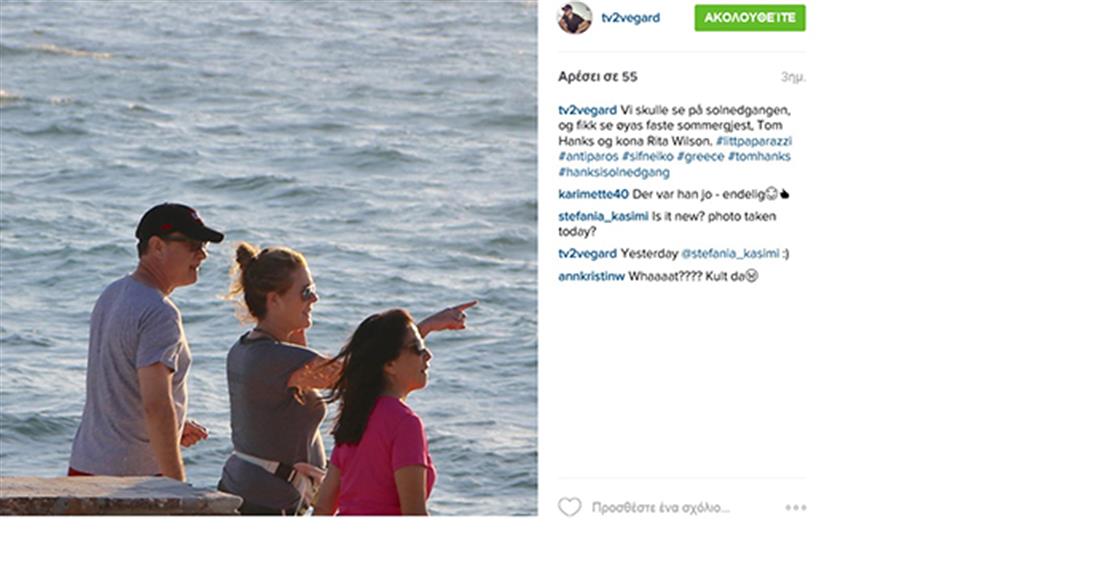
Task: Click the seaside photo of the post
Action: pos(269,258)
